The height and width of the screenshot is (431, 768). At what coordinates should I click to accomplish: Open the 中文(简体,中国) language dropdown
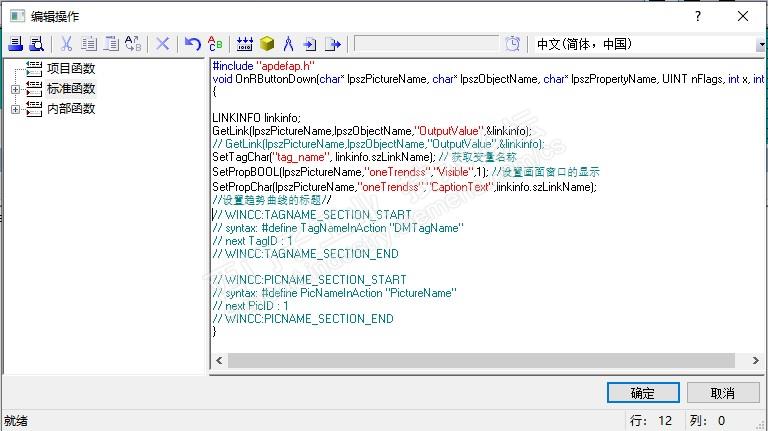tap(760, 45)
